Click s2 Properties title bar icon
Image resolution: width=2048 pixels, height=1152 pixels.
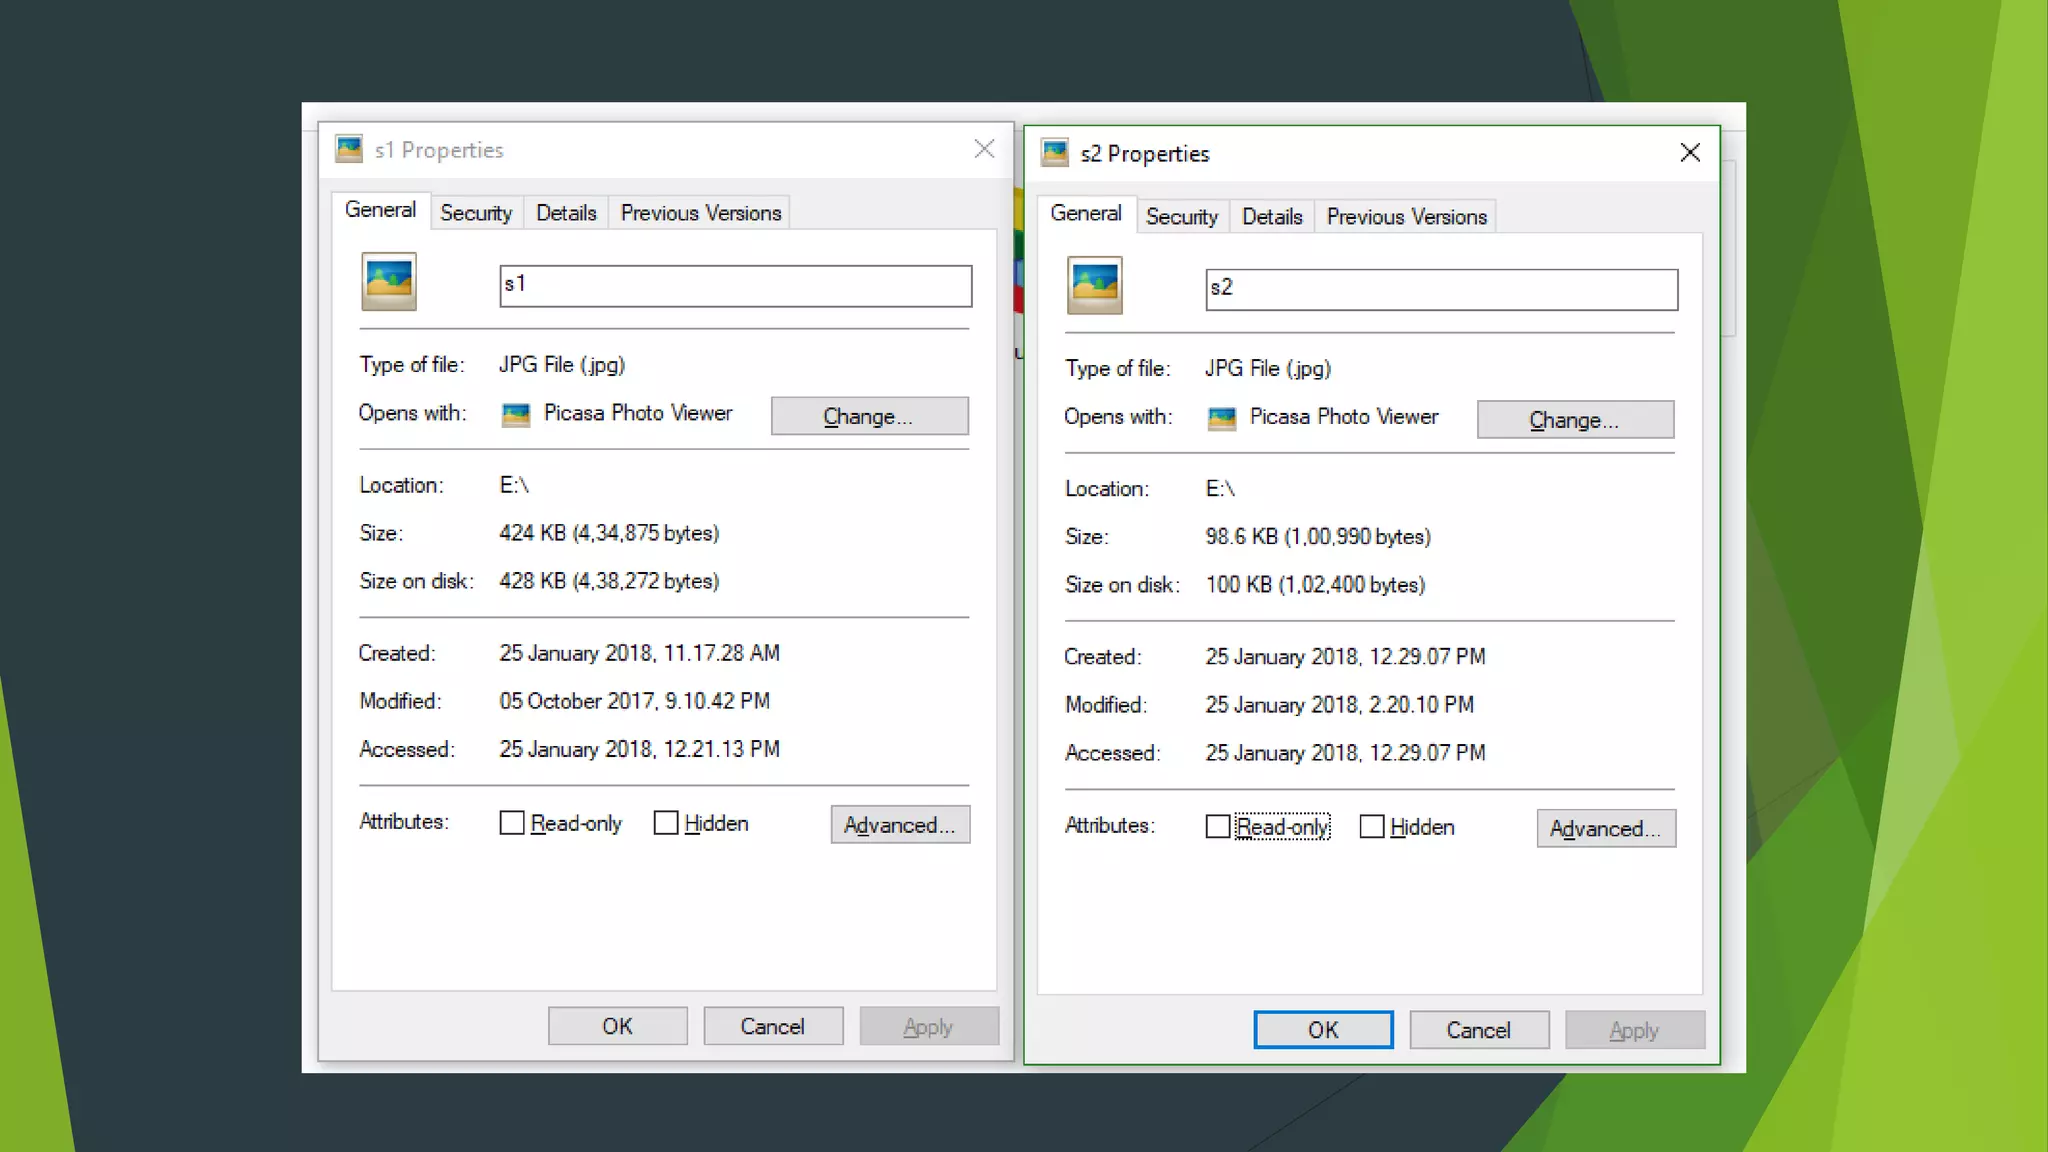pos(1055,153)
